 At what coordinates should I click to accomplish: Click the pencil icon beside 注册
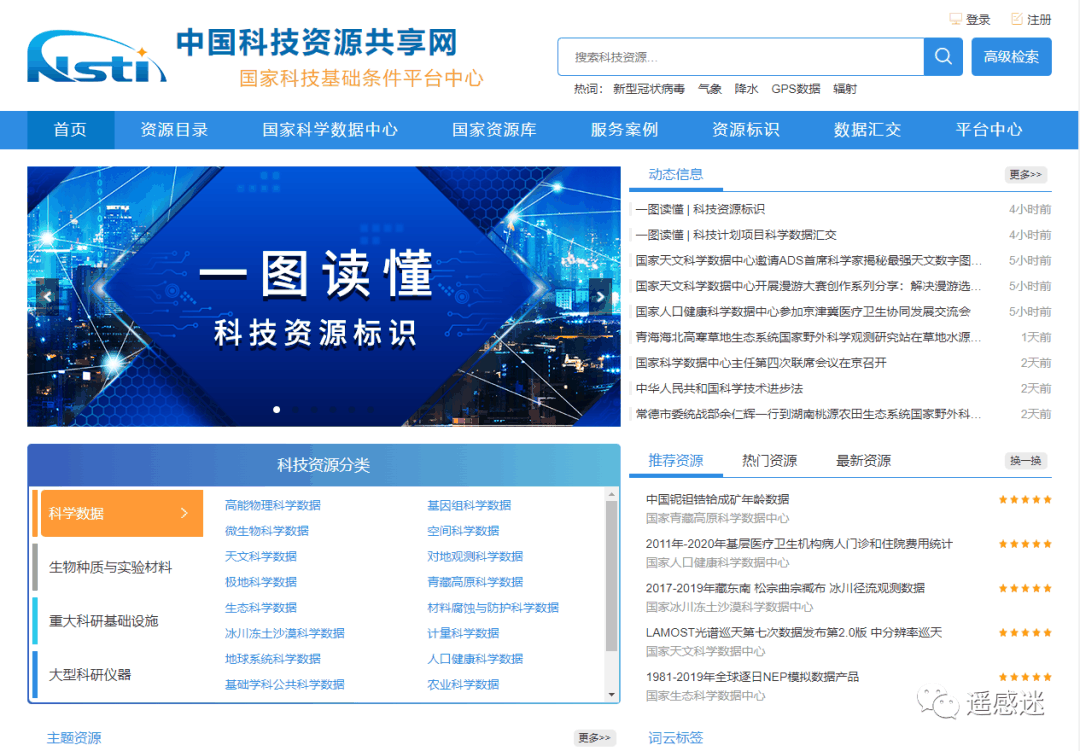pos(1017,18)
